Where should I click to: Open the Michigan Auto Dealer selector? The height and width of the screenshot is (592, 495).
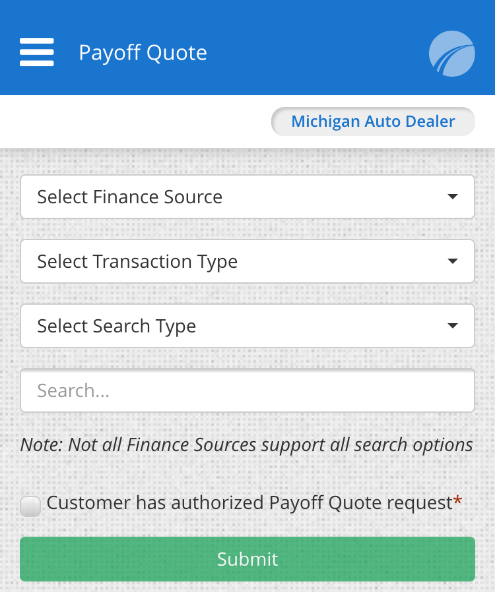(x=373, y=122)
